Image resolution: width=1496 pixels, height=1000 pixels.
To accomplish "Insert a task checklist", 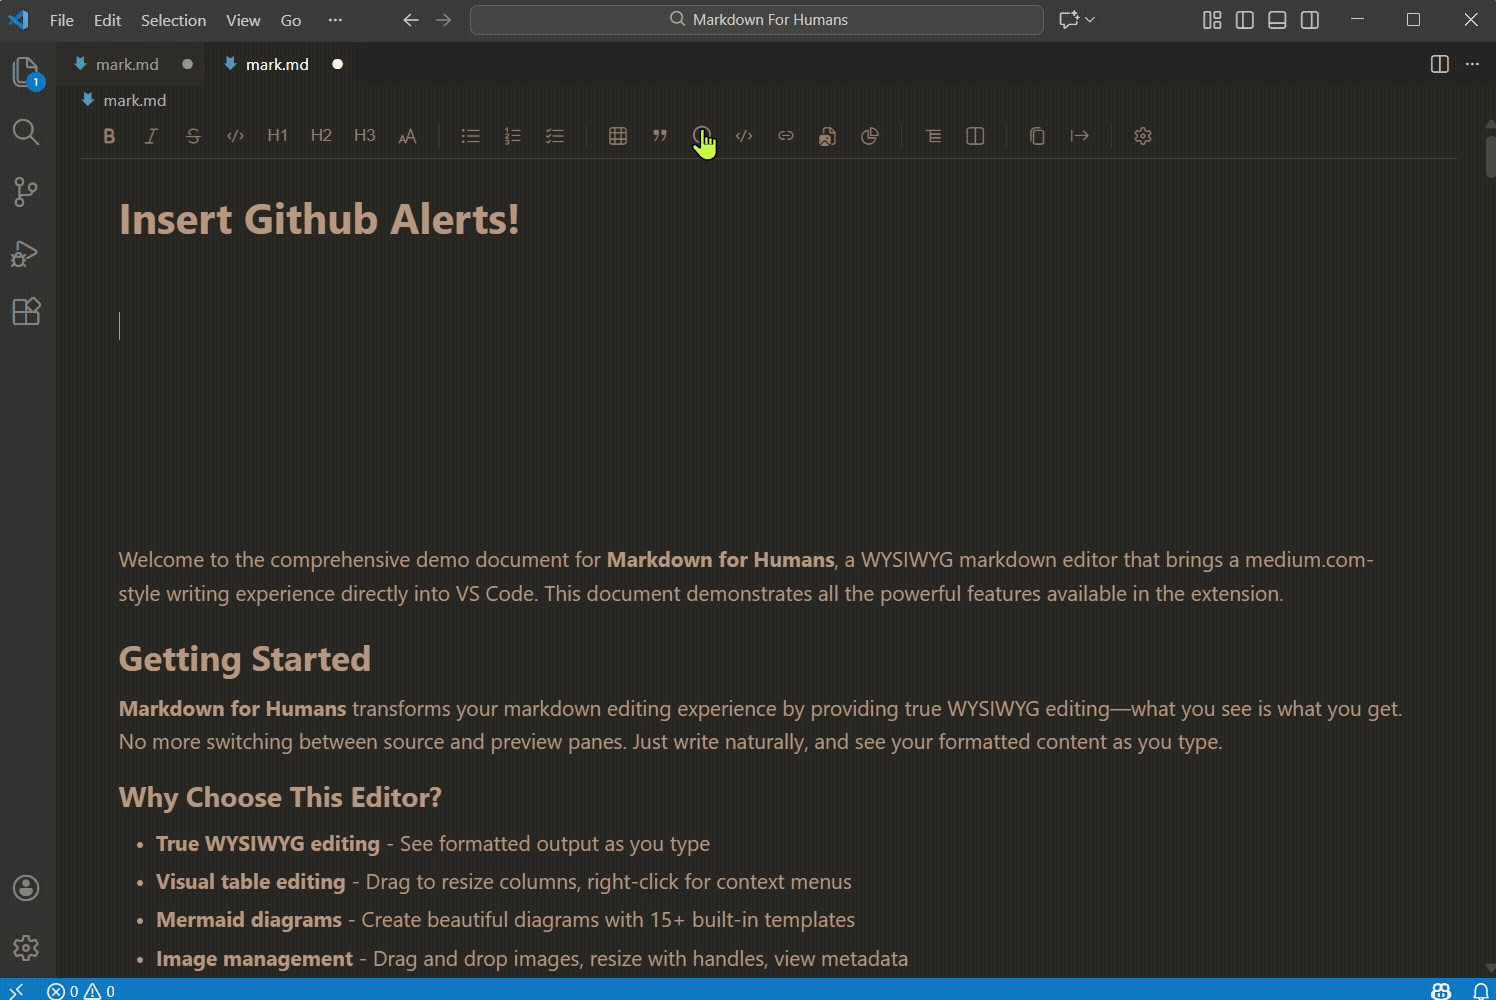I will 555,136.
